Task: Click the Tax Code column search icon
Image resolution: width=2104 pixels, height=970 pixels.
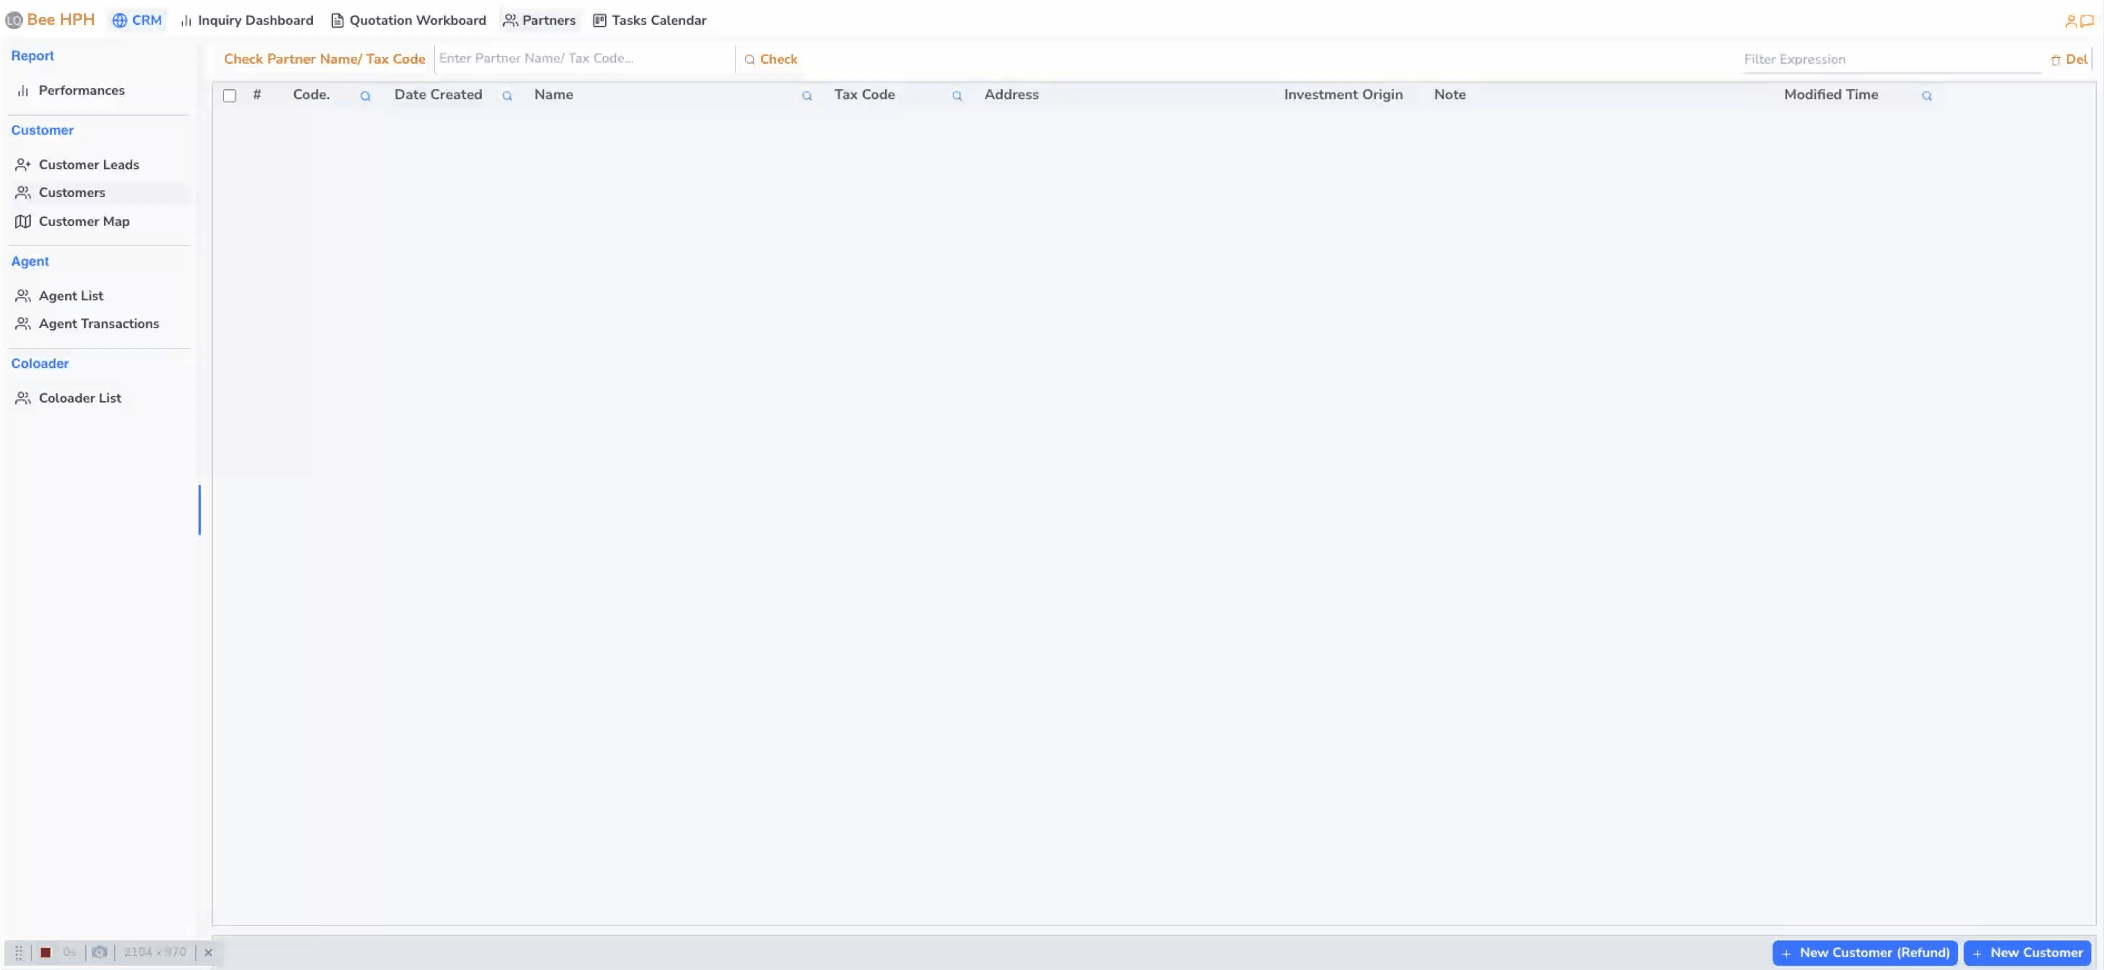Action: 957,96
